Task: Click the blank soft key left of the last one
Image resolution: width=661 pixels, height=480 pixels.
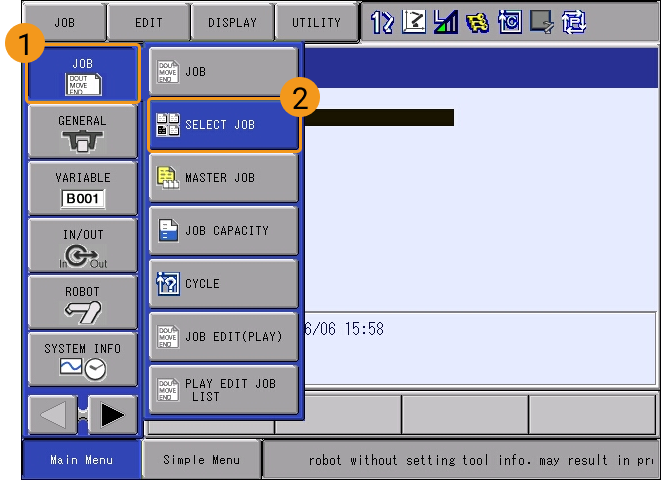Action: point(465,414)
